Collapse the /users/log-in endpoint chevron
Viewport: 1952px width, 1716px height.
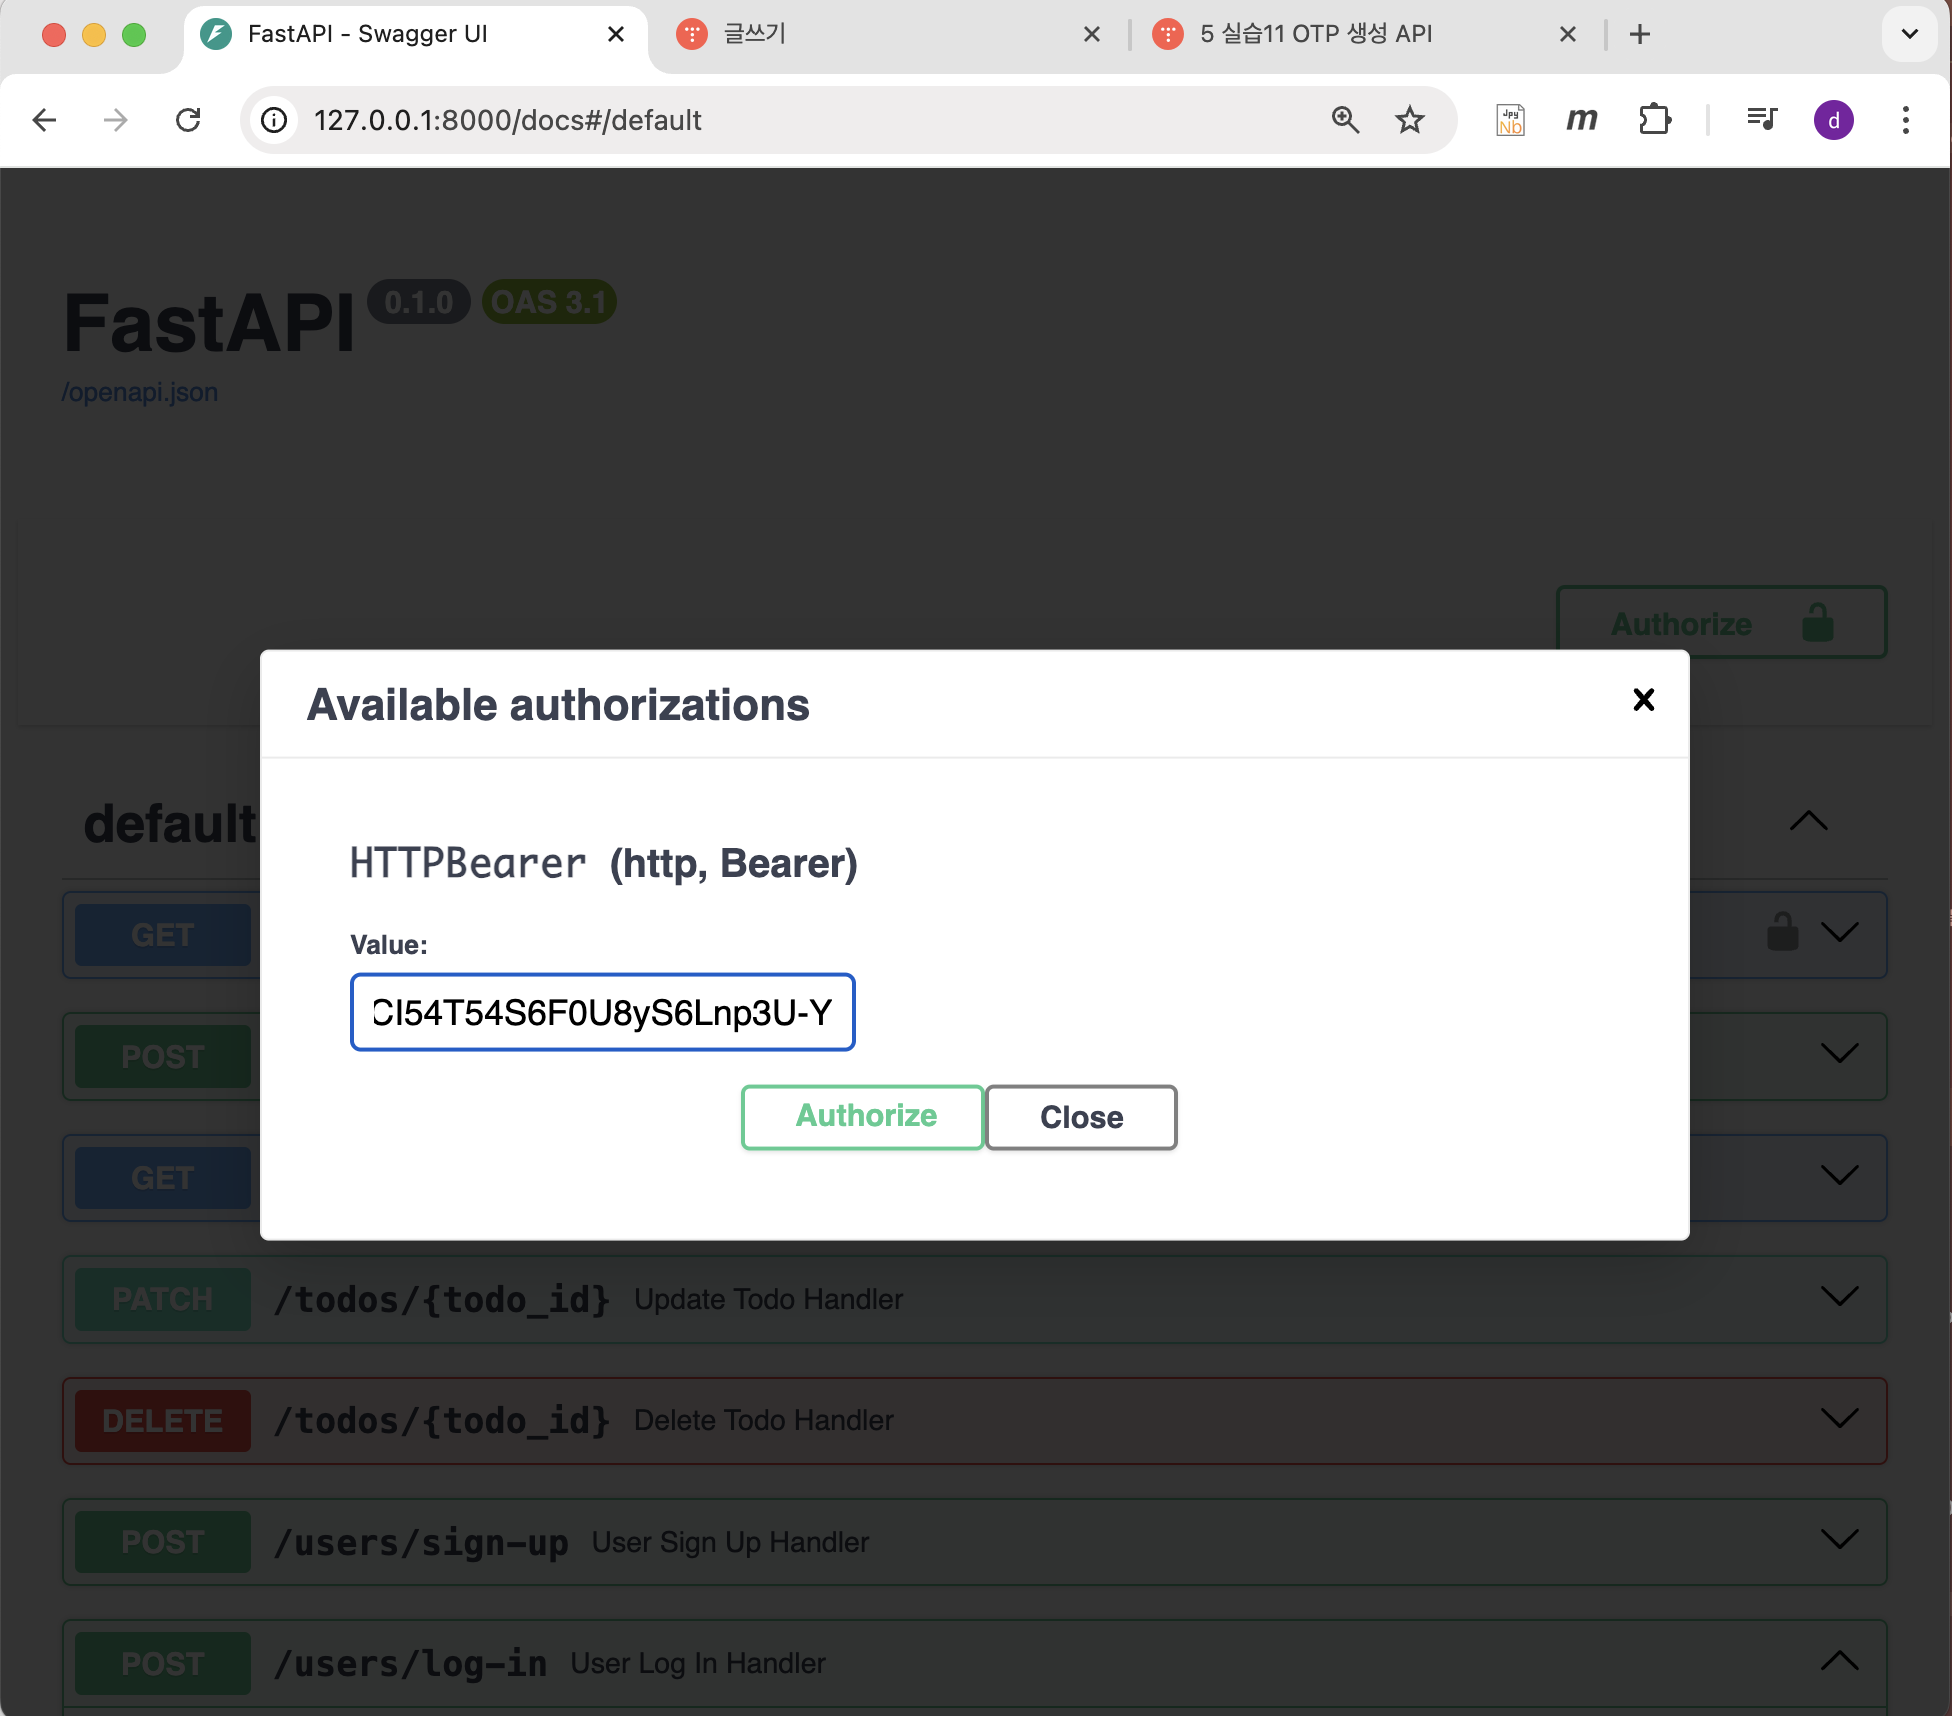click(x=1839, y=1661)
